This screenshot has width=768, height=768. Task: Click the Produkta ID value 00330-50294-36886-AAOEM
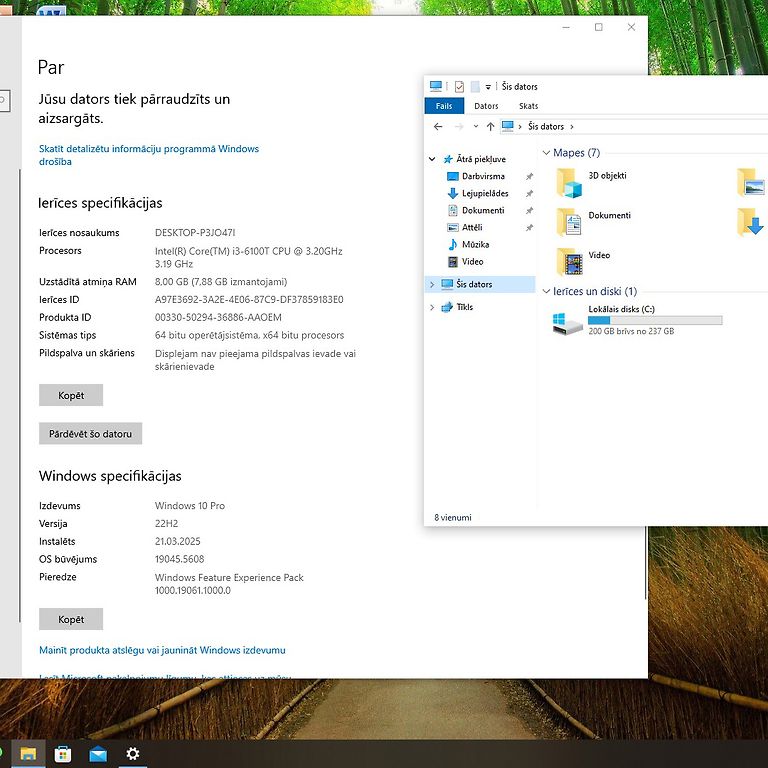pos(218,317)
